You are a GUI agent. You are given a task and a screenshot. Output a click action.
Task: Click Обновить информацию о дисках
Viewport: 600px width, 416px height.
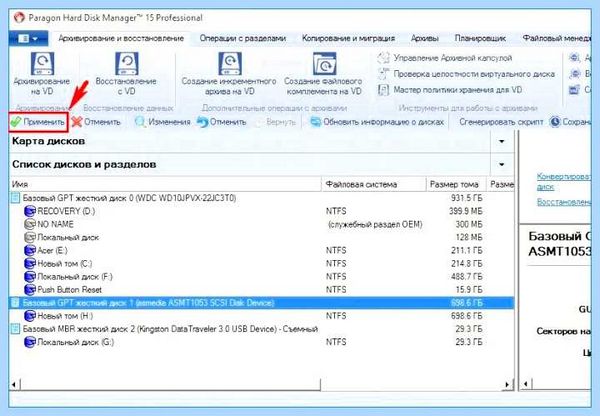coord(377,122)
